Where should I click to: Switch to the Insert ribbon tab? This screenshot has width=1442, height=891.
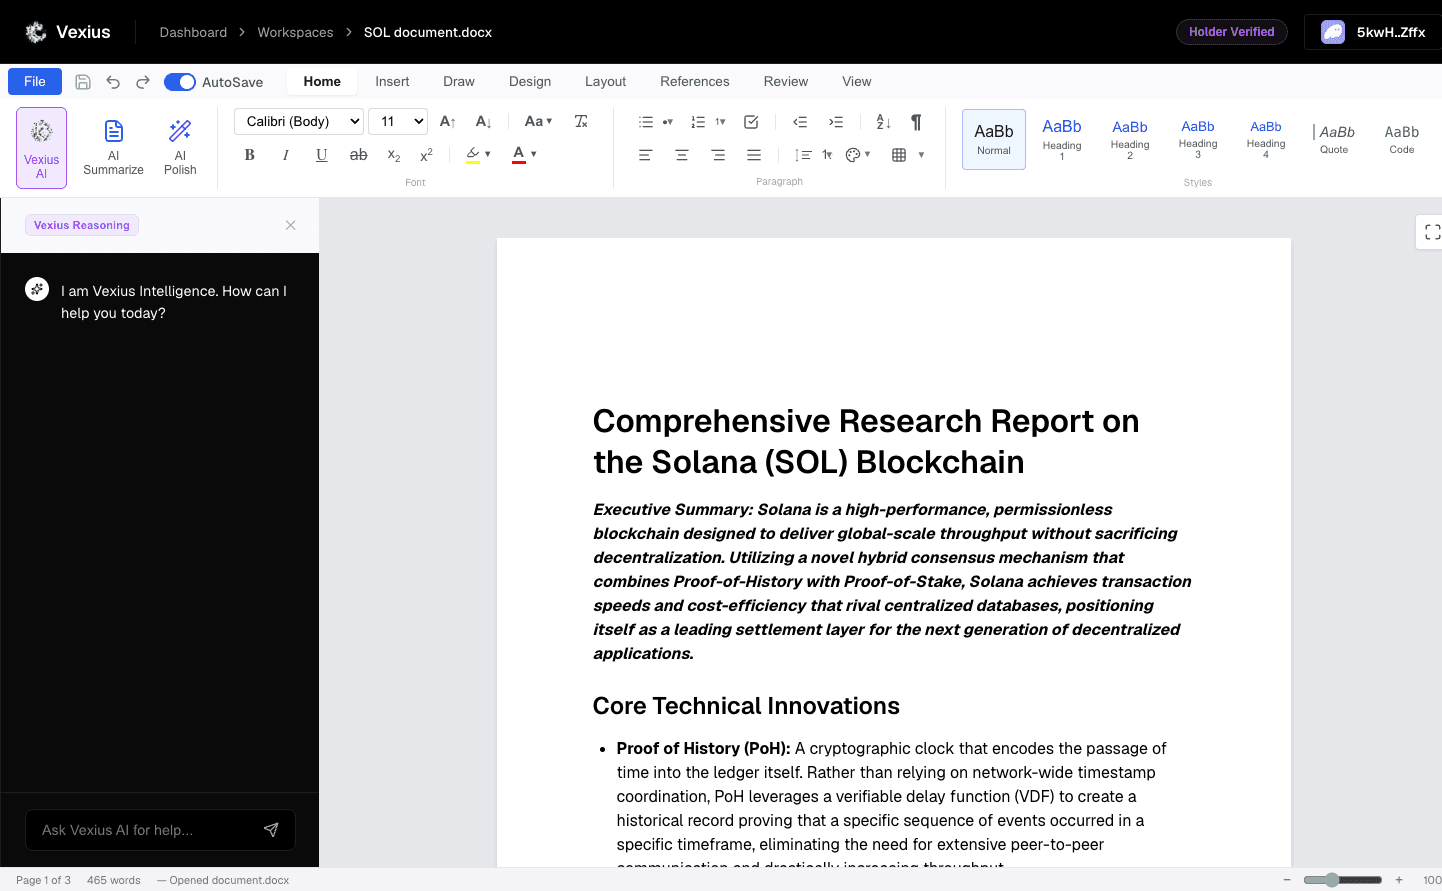tap(392, 82)
